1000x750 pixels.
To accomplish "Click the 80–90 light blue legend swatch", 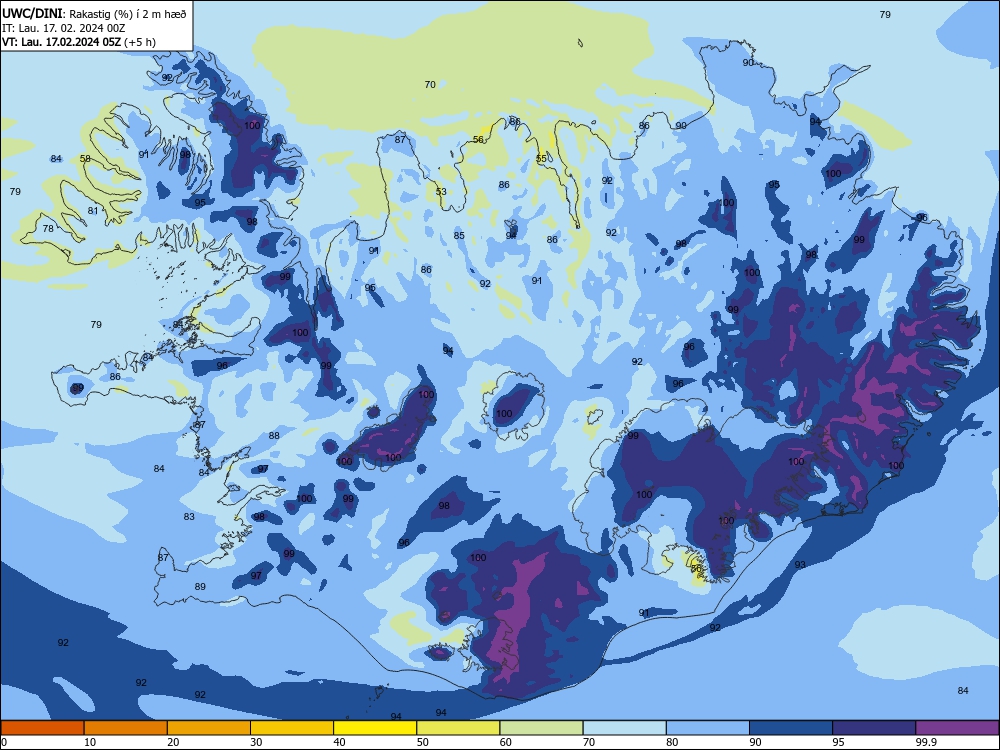I will (708, 728).
